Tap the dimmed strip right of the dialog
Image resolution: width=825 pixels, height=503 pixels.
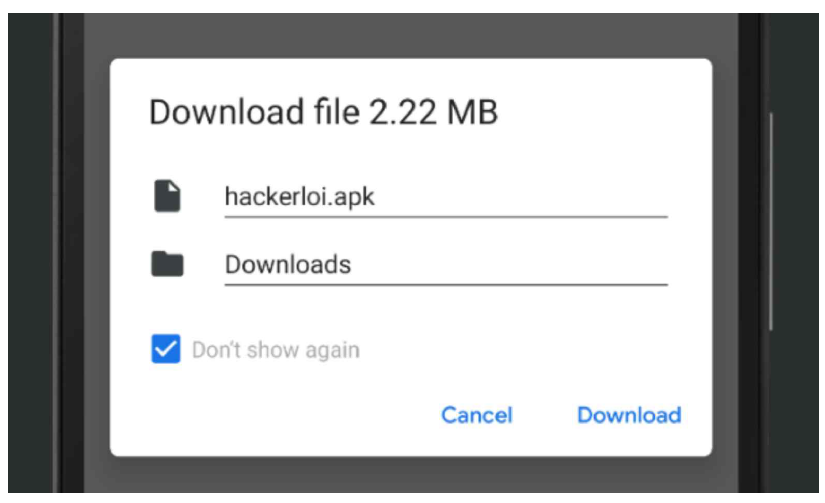pyautogui.click(x=725, y=250)
